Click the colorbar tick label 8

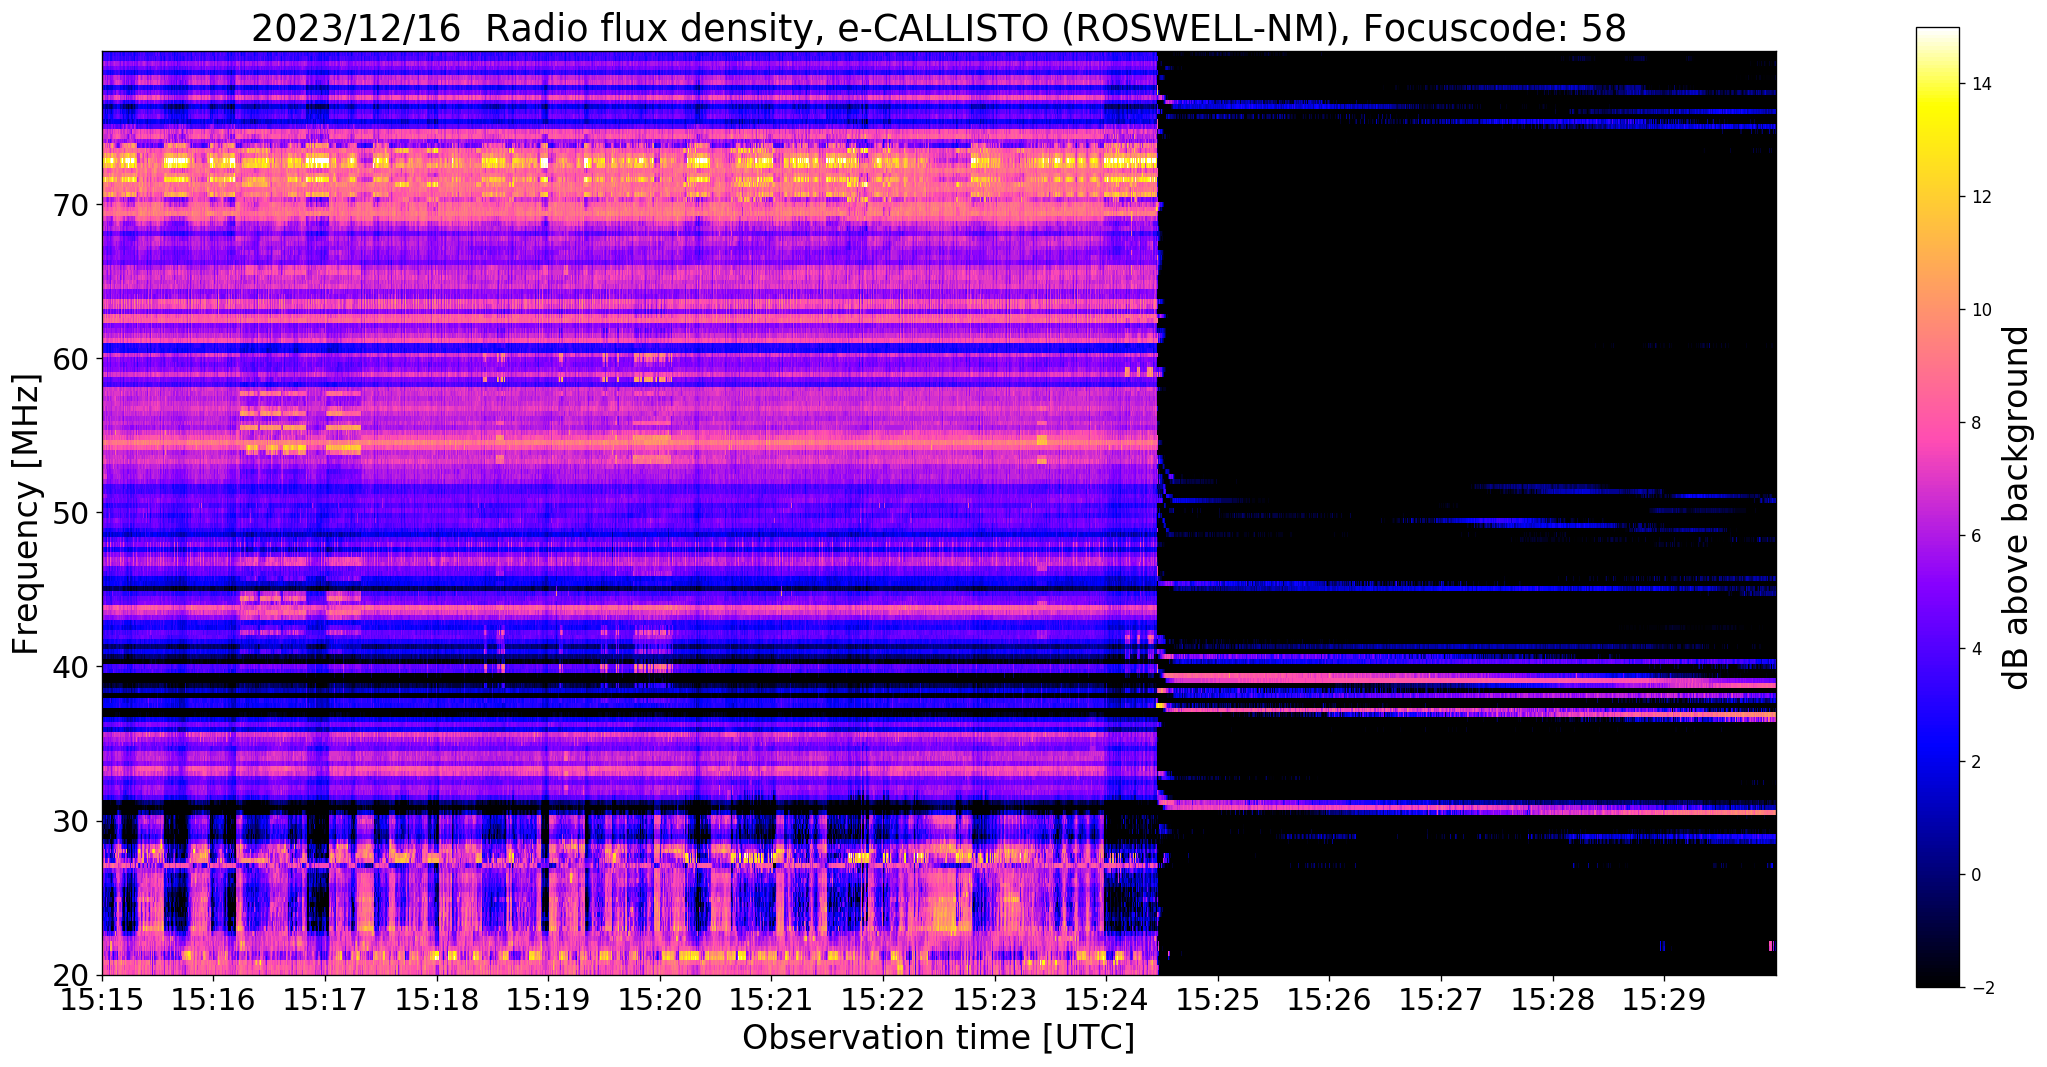(1975, 423)
